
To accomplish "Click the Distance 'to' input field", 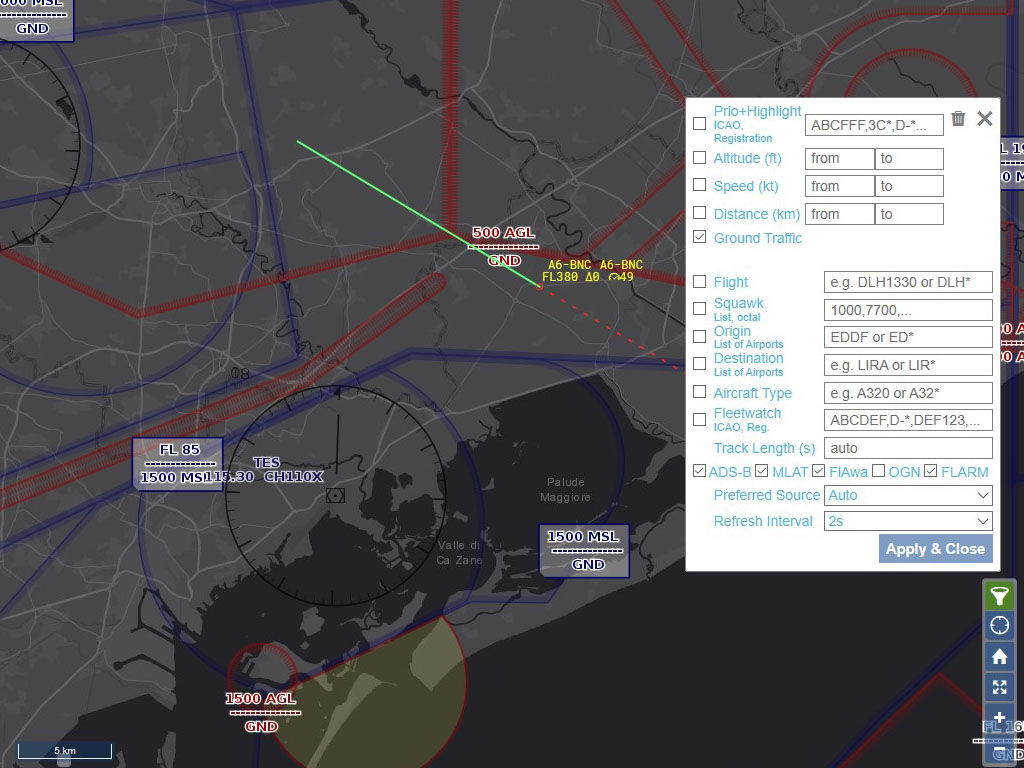I will 909,214.
